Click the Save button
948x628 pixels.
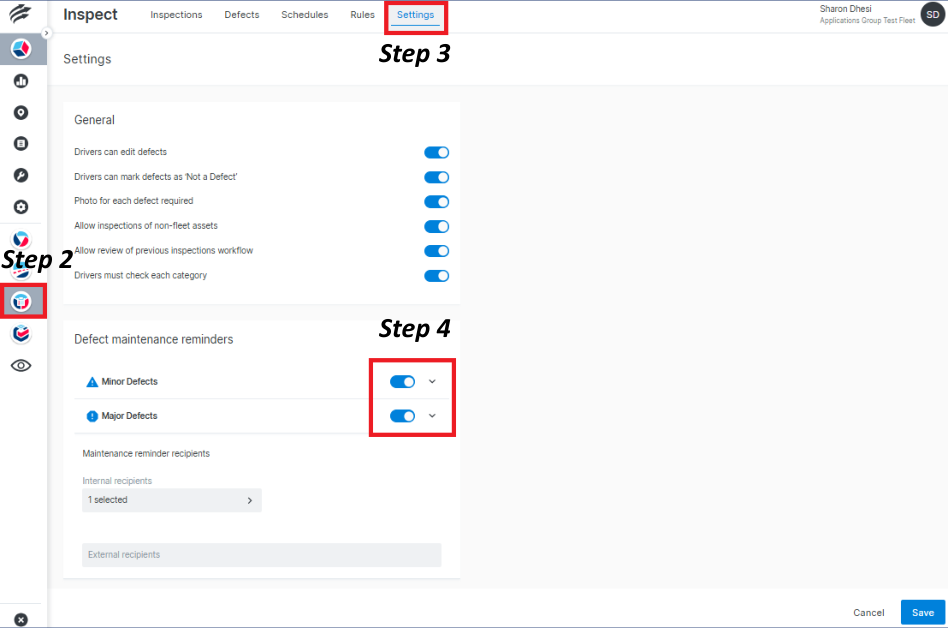[x=921, y=612]
